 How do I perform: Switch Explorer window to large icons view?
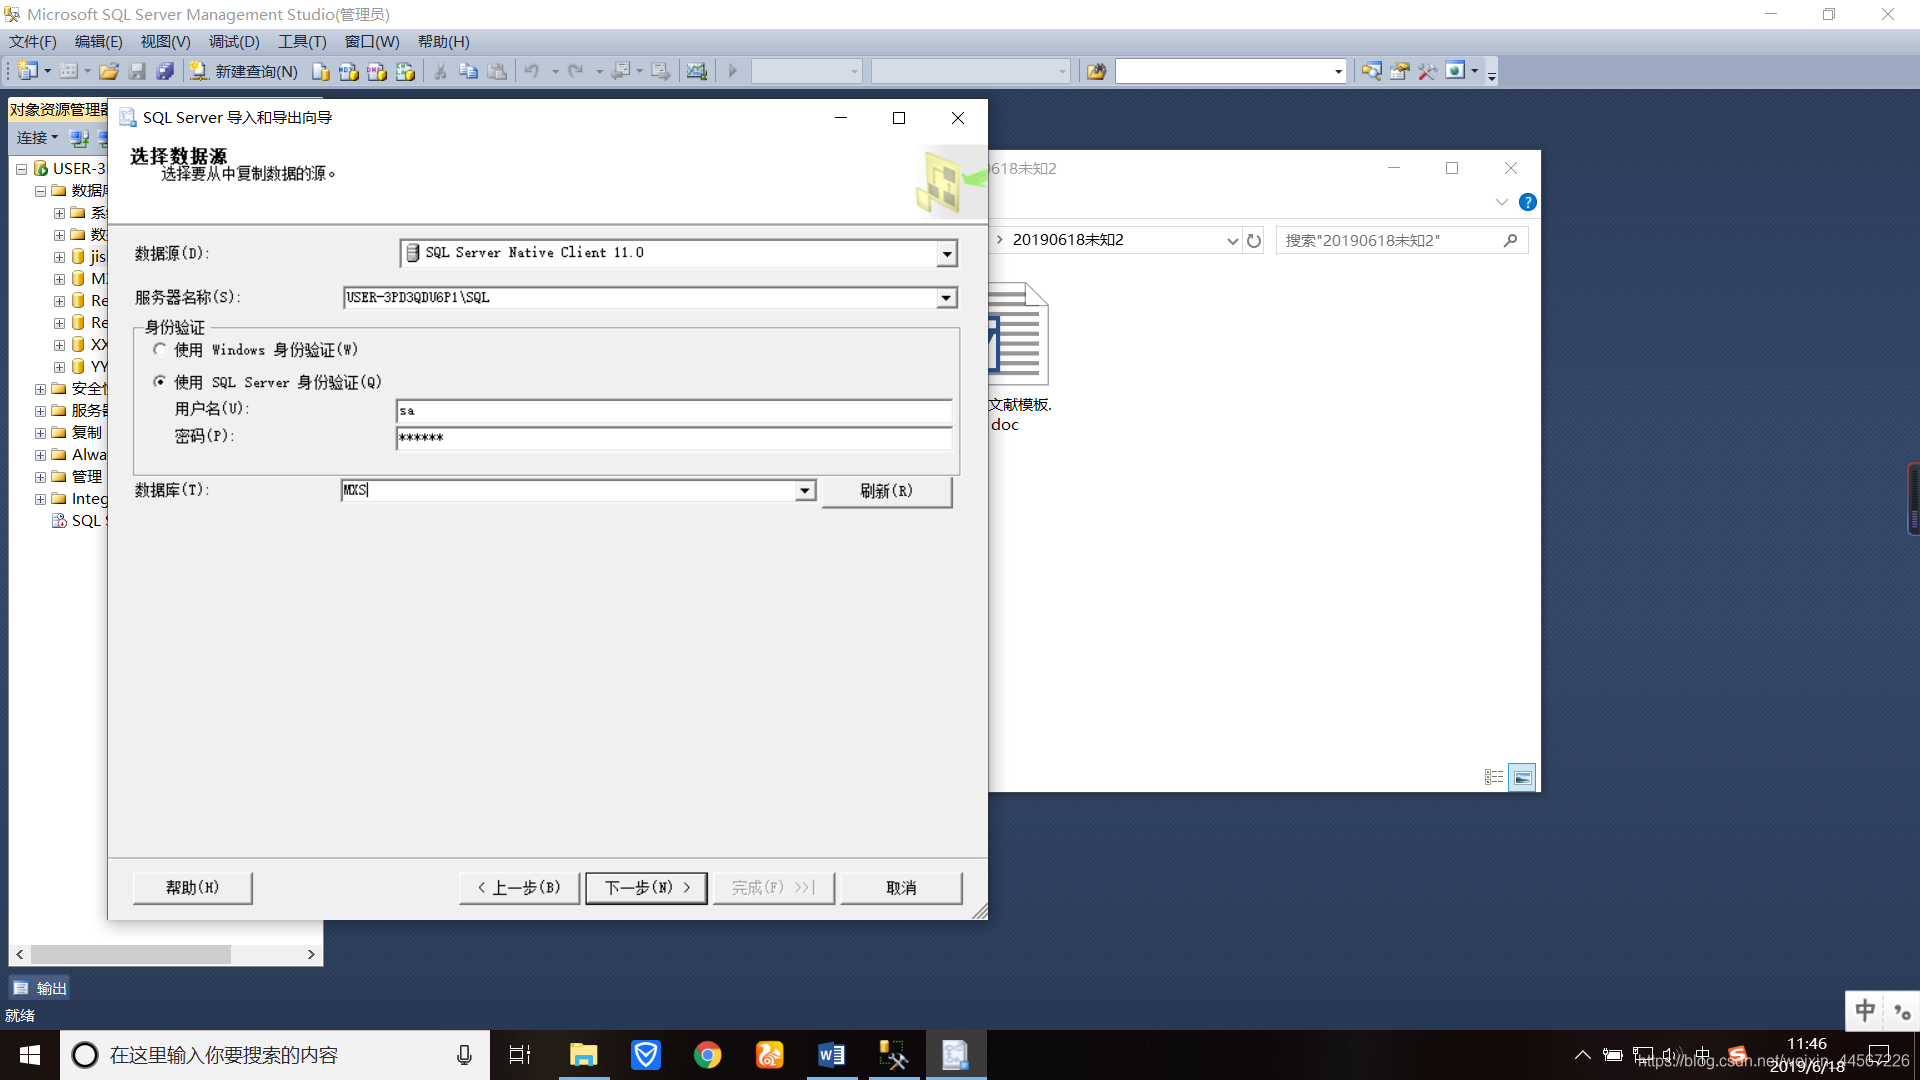coord(1522,777)
